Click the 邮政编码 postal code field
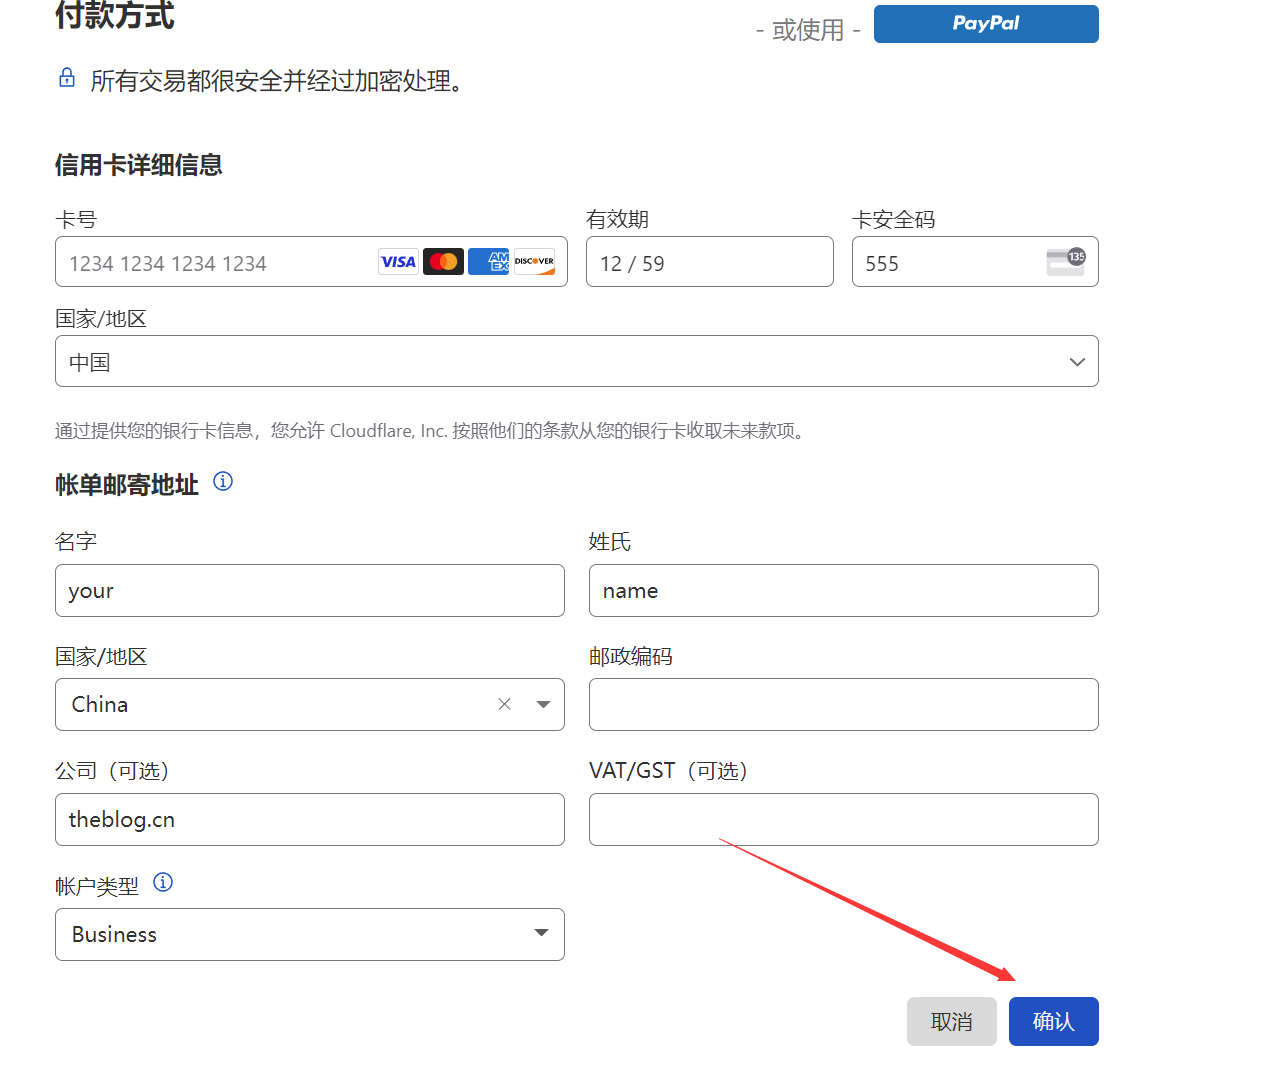 pos(843,704)
